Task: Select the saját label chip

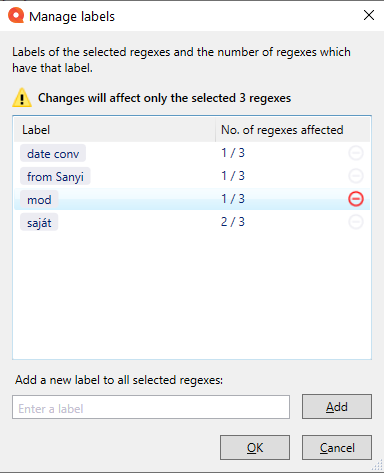Action: coord(39,222)
